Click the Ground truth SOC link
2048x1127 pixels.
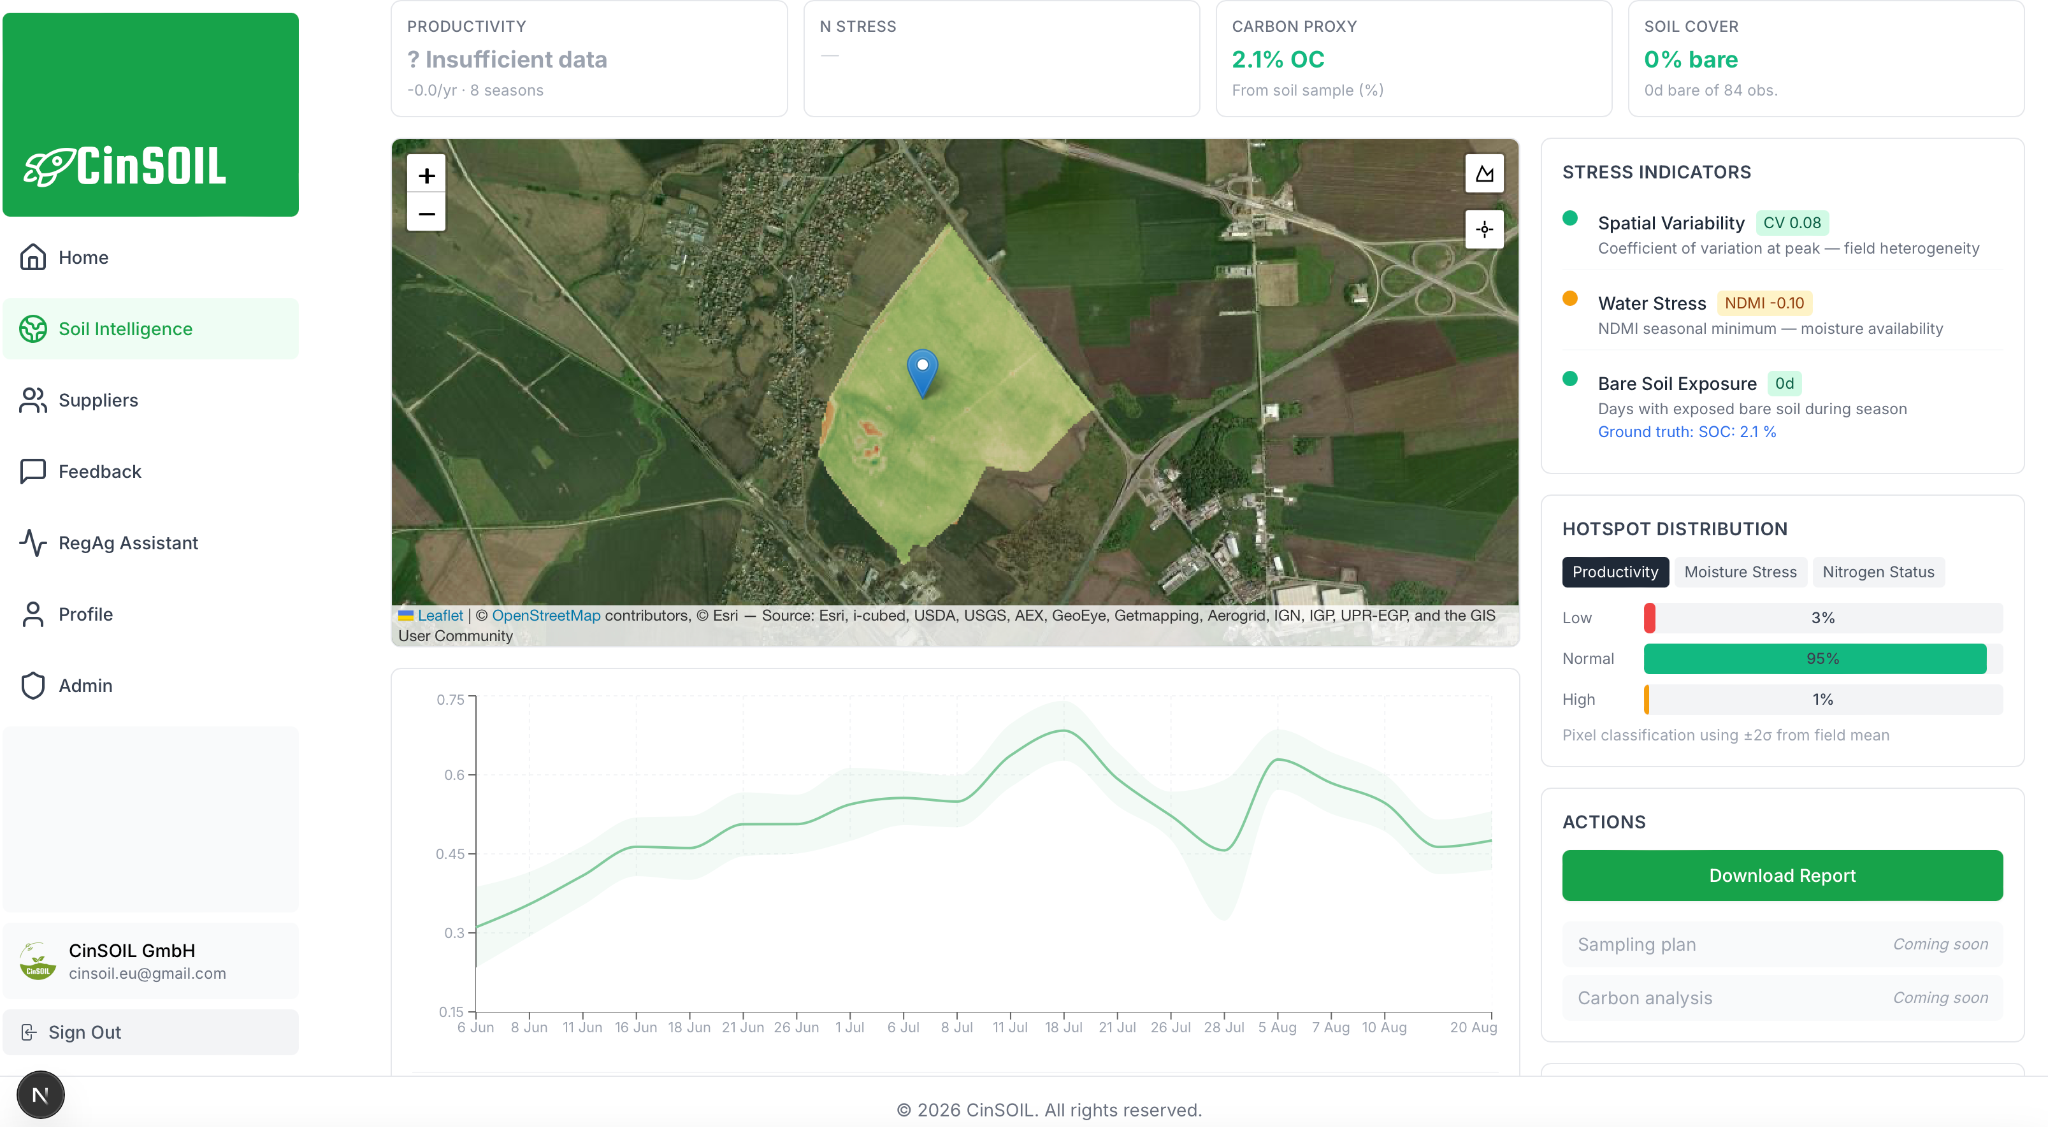[1687, 432]
